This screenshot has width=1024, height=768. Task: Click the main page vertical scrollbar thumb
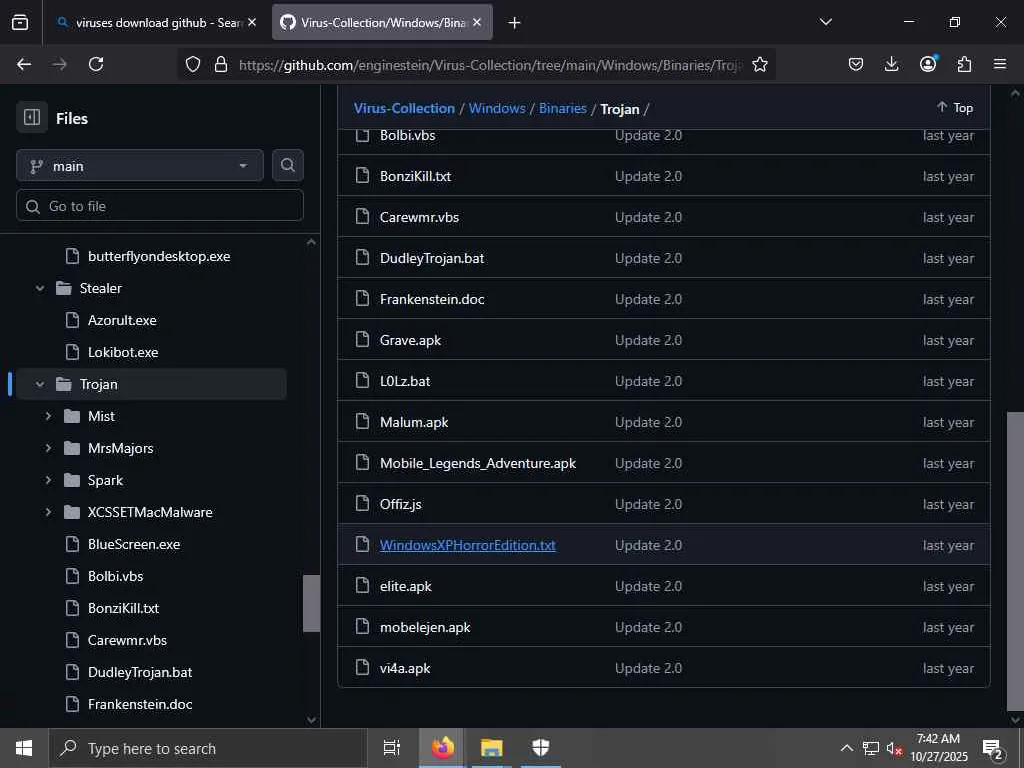(1015, 561)
